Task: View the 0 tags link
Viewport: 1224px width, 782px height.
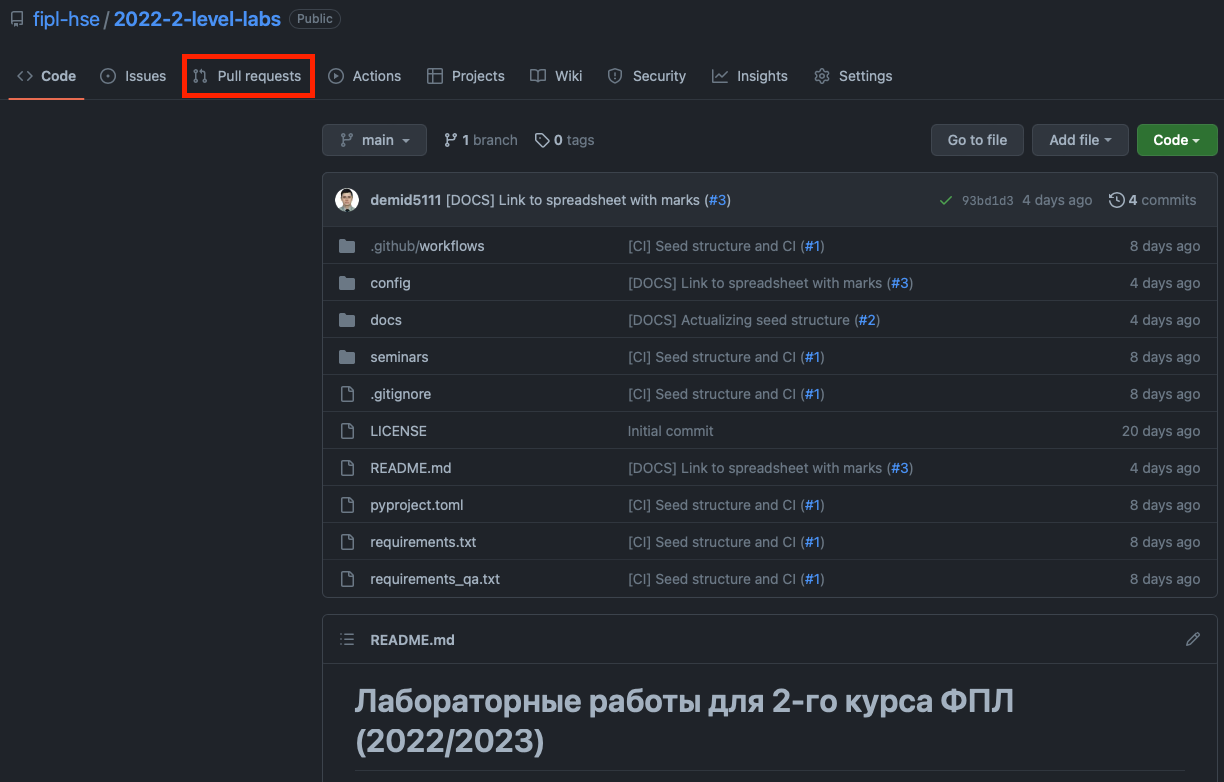Action: [x=565, y=140]
